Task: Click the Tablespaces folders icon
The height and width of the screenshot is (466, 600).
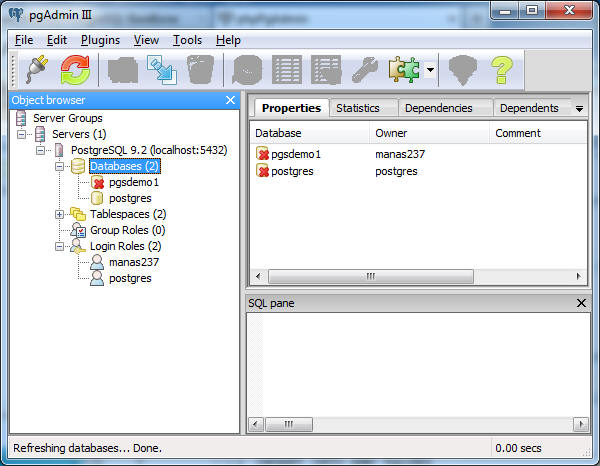Action: tap(78, 214)
